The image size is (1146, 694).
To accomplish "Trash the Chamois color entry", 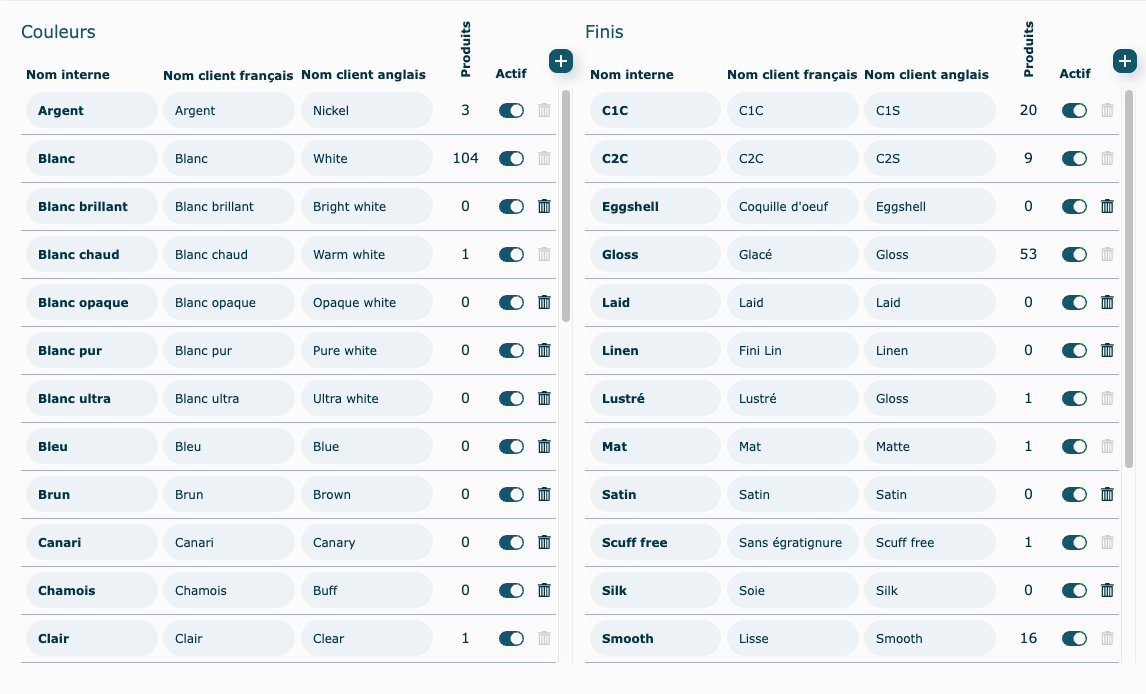I will coord(544,590).
